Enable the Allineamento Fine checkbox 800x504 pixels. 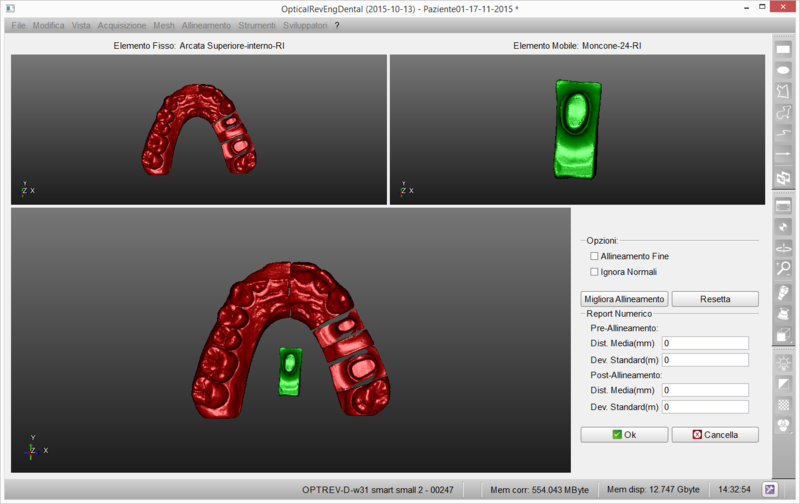[x=594, y=257]
